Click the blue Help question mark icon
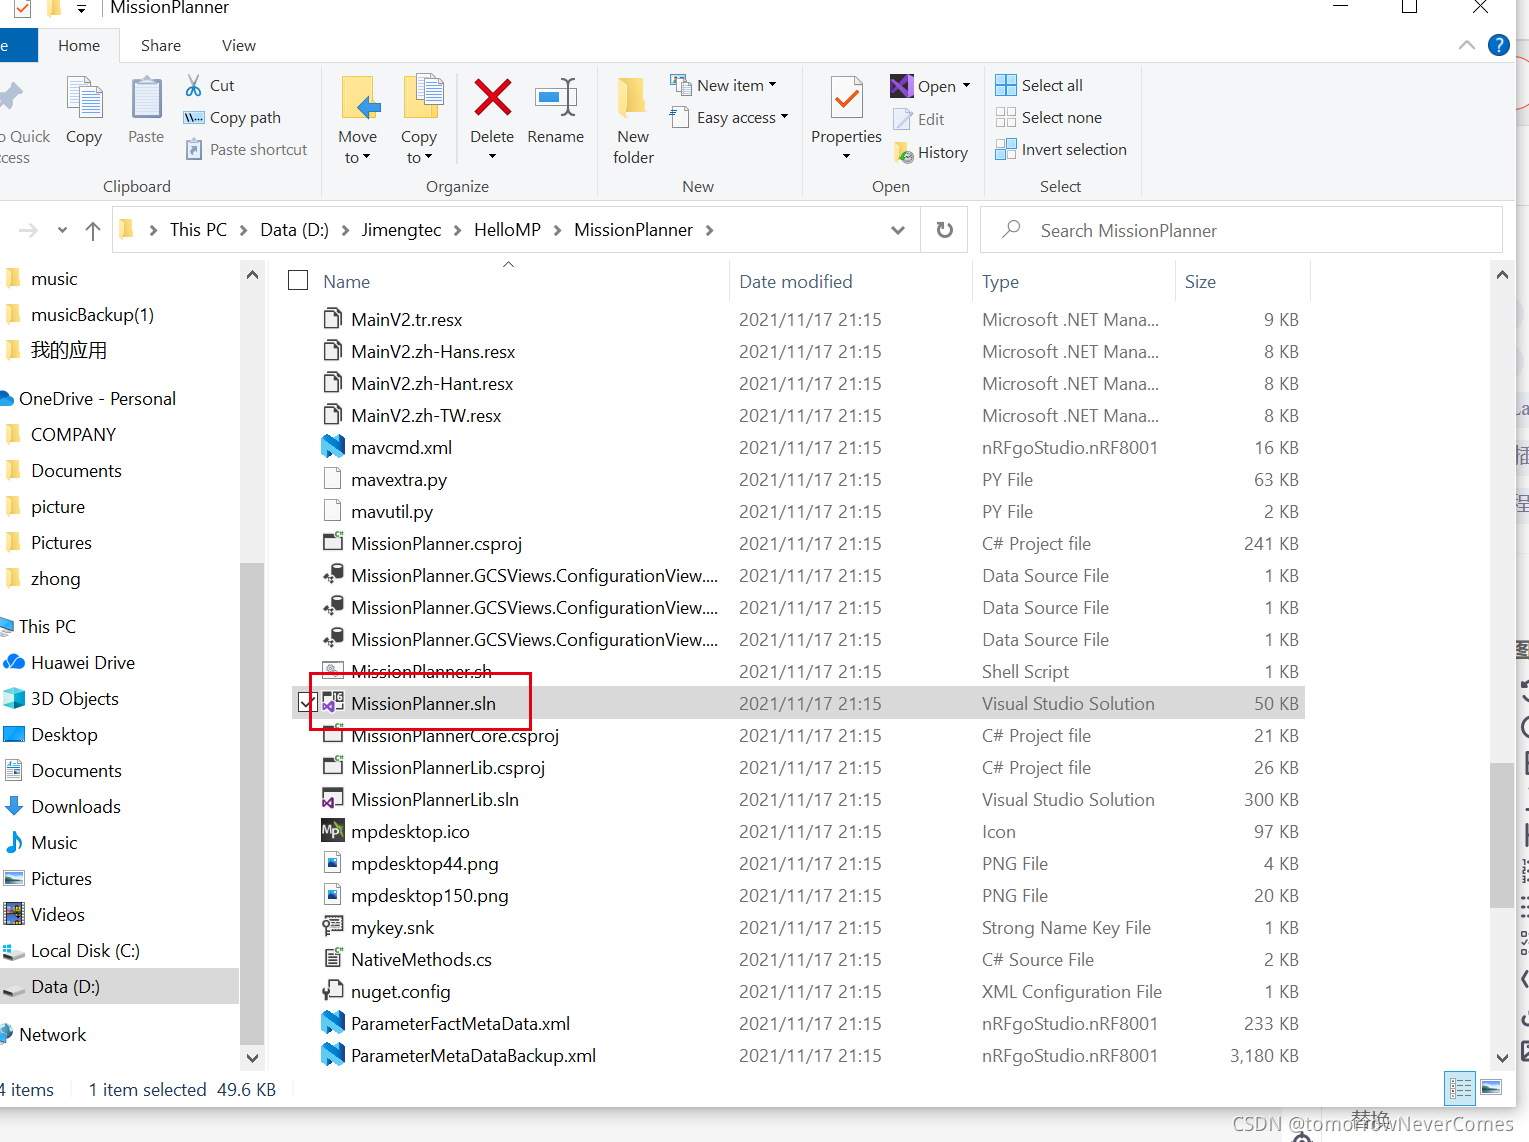Viewport: 1529px width, 1142px height. pyautogui.click(x=1498, y=45)
